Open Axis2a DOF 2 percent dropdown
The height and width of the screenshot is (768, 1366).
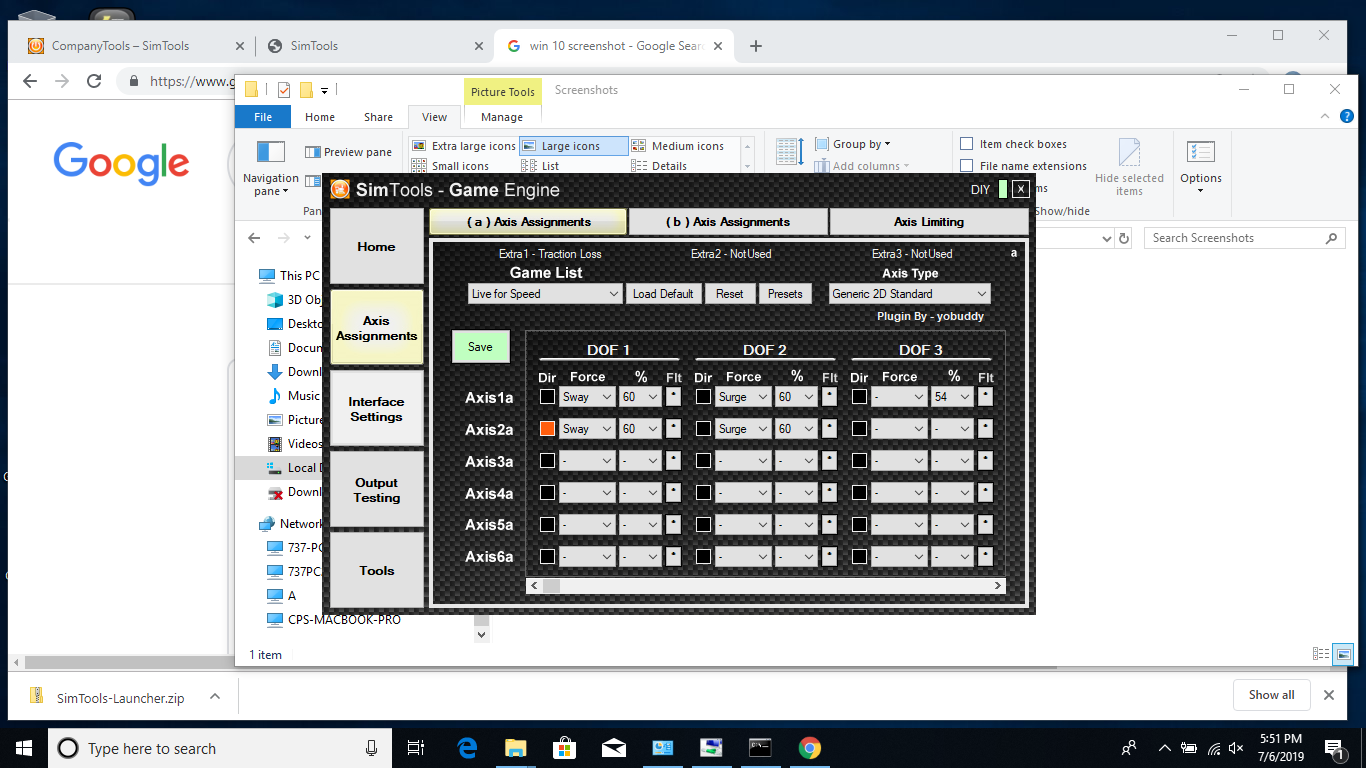coord(796,429)
